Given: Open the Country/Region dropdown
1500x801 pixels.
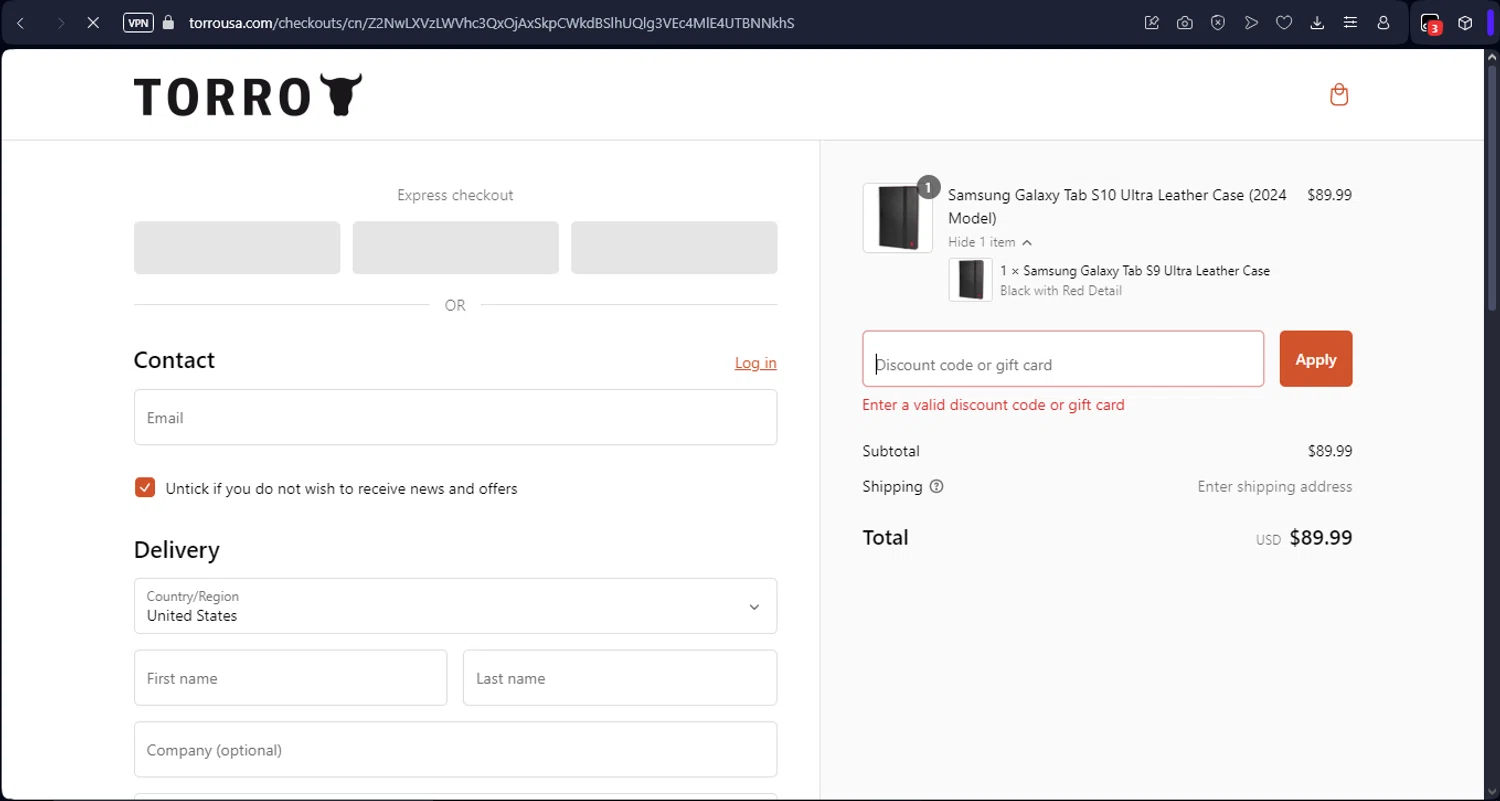Looking at the screenshot, I should [455, 606].
